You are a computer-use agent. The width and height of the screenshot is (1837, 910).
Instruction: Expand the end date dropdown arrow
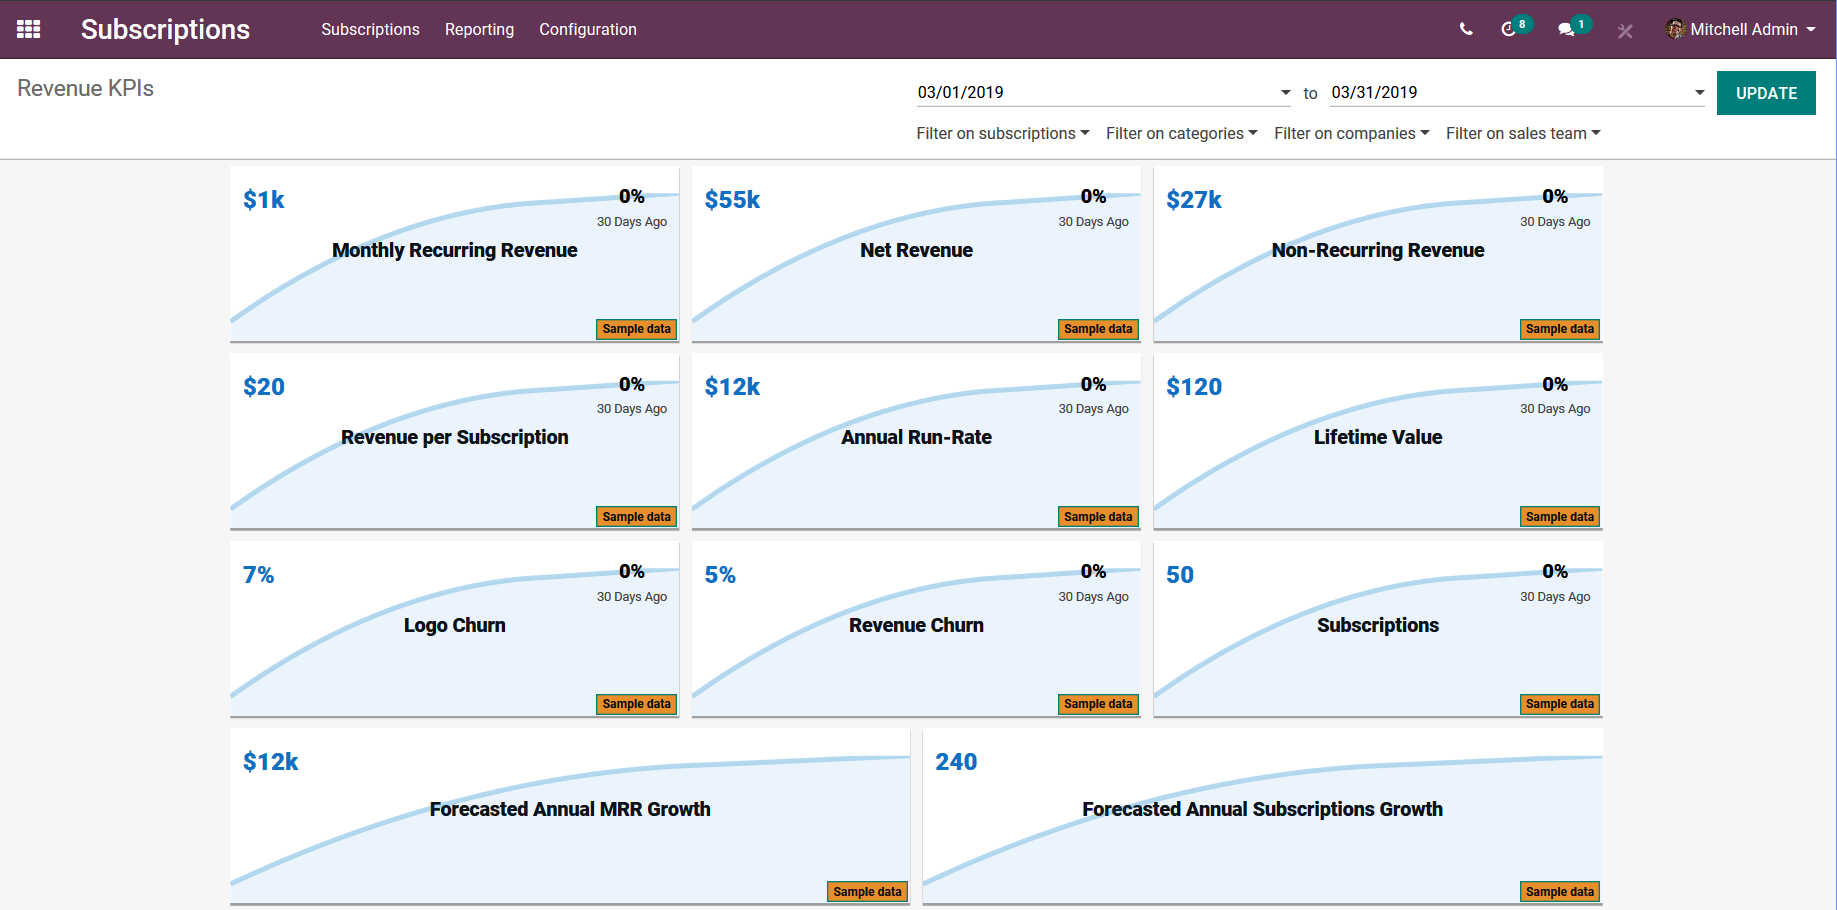tap(1699, 93)
